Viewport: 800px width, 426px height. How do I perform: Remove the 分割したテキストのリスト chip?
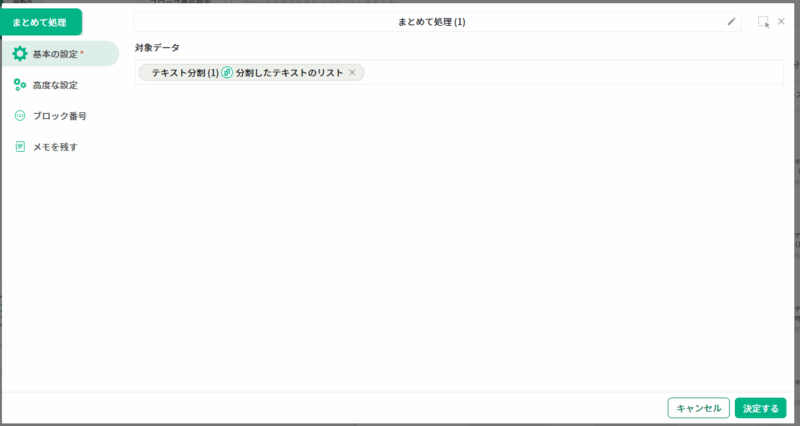pyautogui.click(x=352, y=73)
